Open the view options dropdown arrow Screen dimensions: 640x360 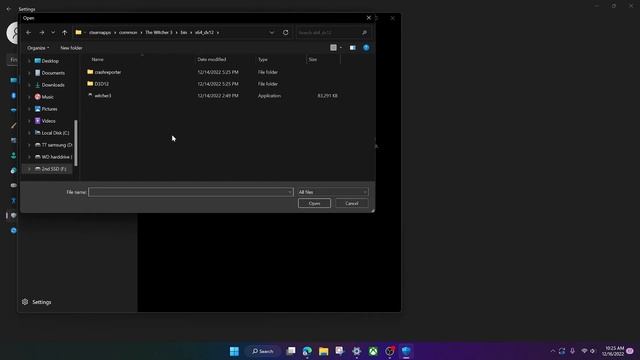point(341,48)
